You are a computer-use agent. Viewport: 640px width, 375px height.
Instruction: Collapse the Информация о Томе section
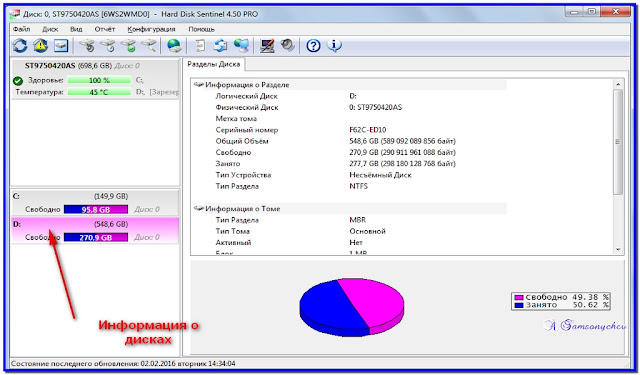coord(199,209)
